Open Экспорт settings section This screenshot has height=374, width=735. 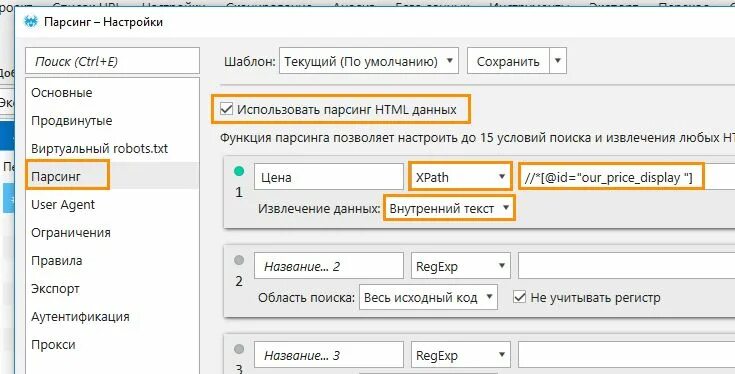coord(112,289)
